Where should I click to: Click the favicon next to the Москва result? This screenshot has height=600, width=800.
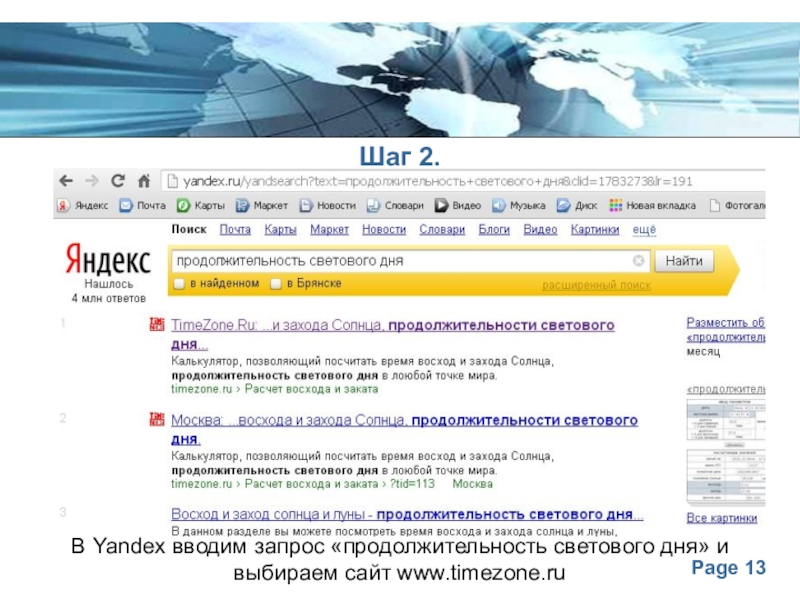157,419
